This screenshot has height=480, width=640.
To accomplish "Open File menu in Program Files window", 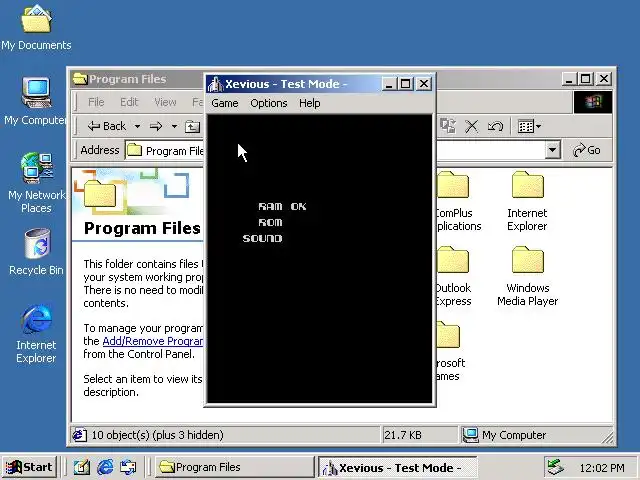I will point(96,102).
